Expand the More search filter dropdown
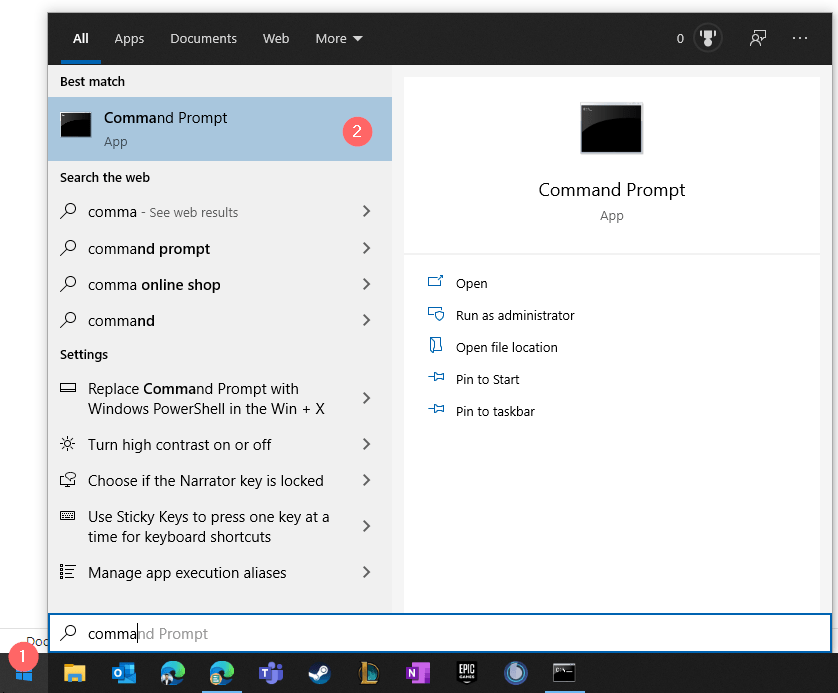 (x=338, y=38)
